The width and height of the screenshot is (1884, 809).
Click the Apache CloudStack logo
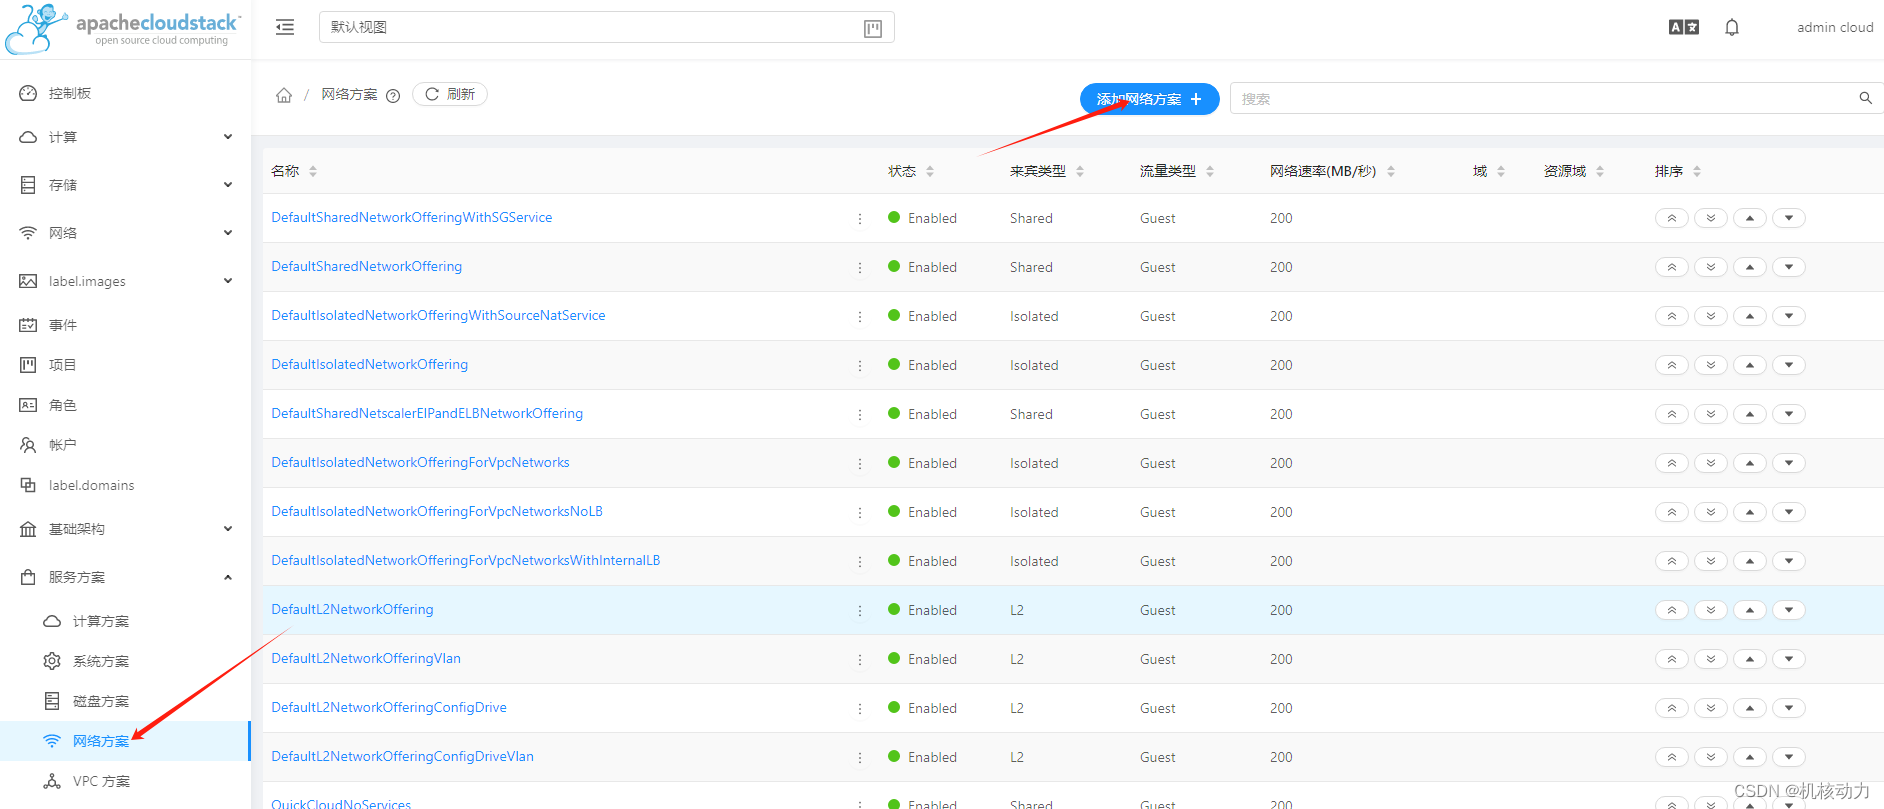pos(122,28)
